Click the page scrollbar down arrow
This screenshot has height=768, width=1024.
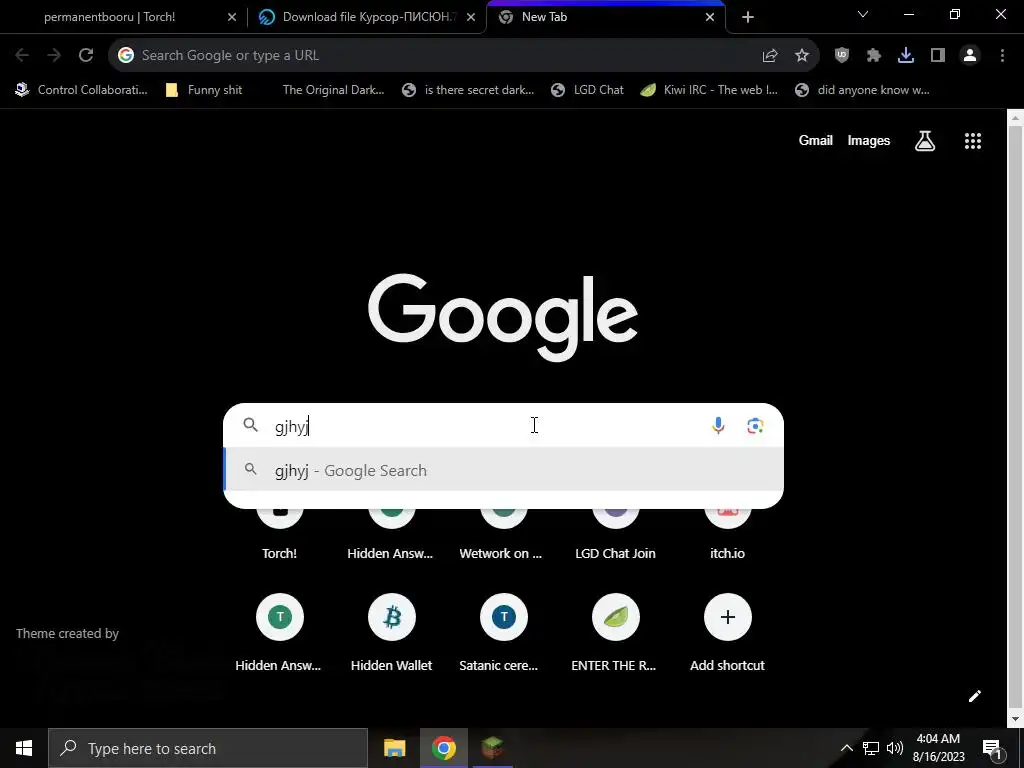click(x=1015, y=719)
